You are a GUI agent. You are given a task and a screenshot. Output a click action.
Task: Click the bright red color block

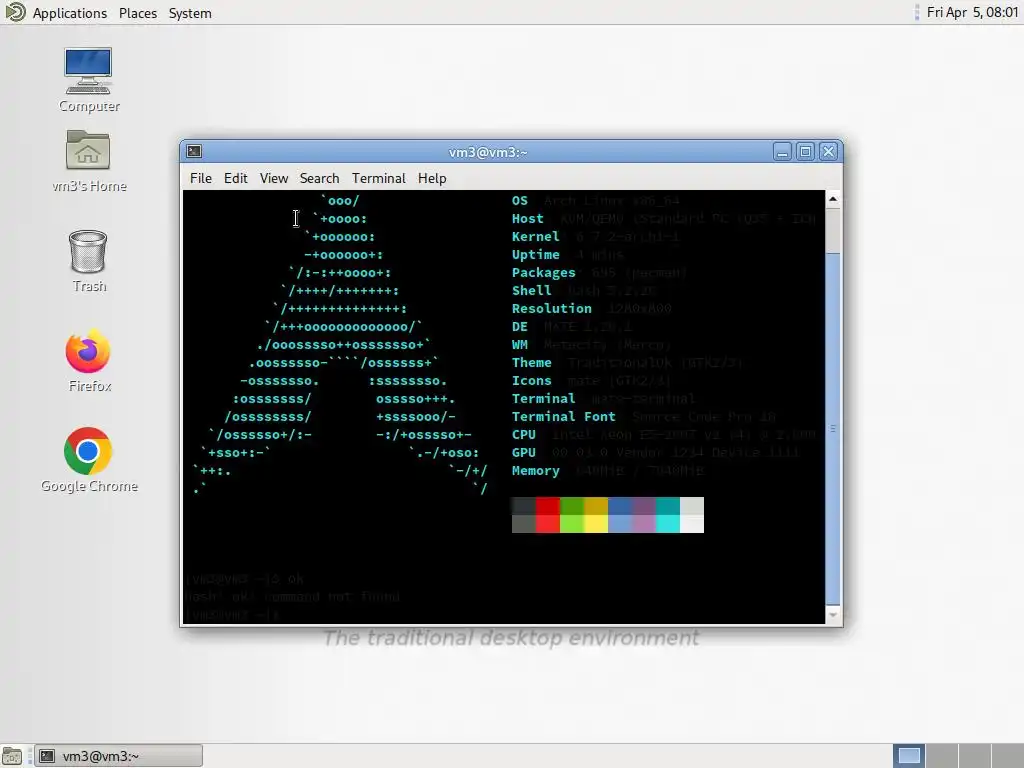547,524
